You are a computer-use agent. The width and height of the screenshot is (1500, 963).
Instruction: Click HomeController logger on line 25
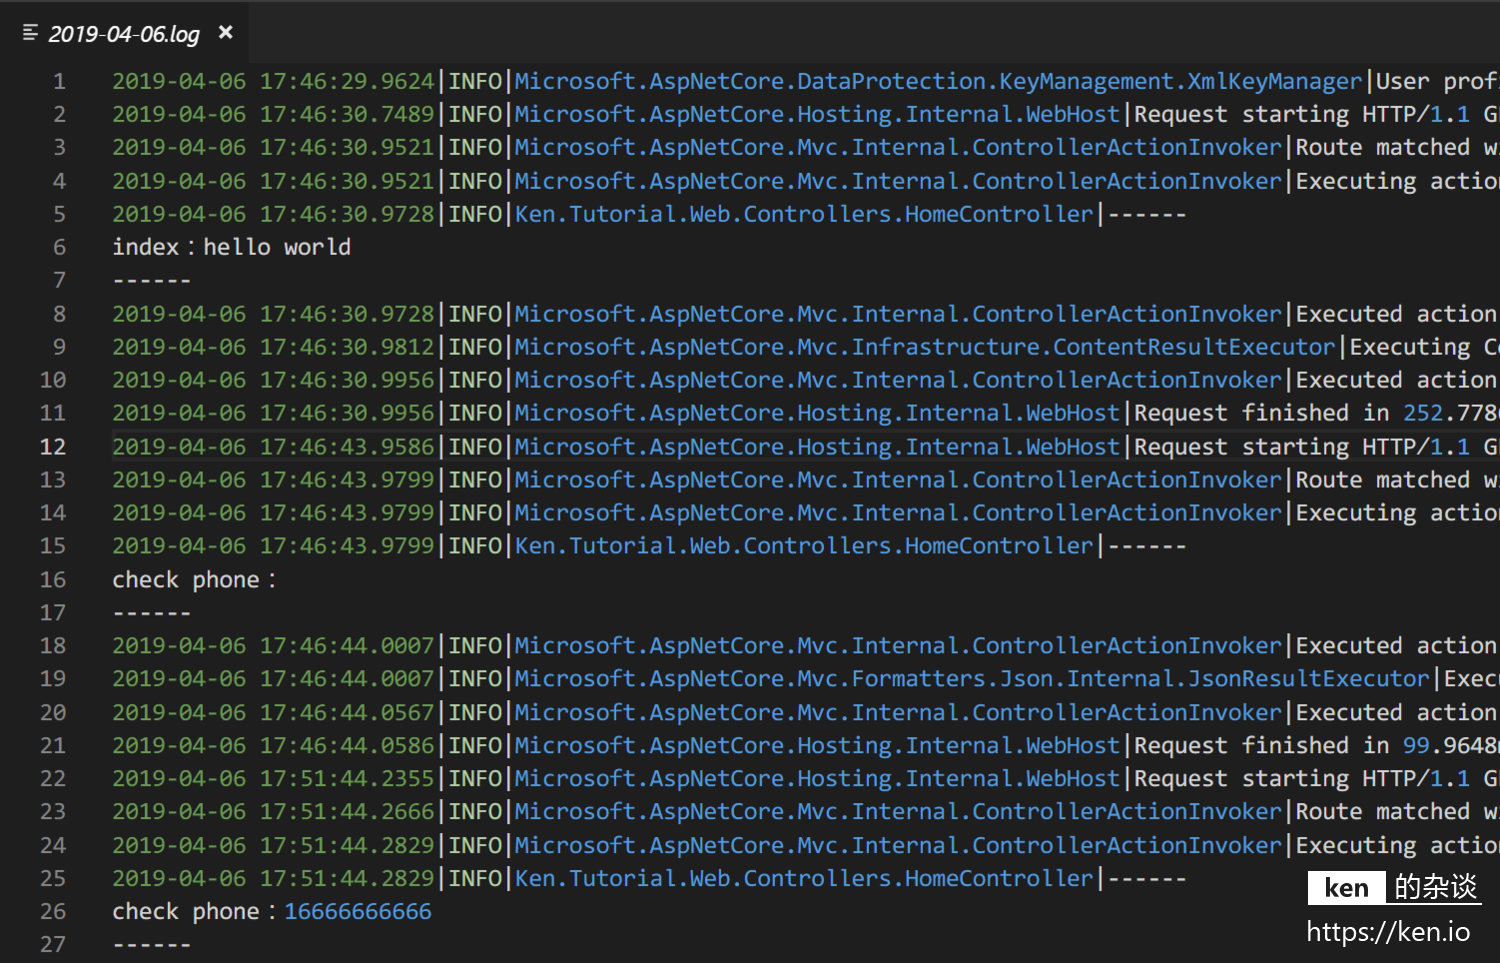point(804,878)
